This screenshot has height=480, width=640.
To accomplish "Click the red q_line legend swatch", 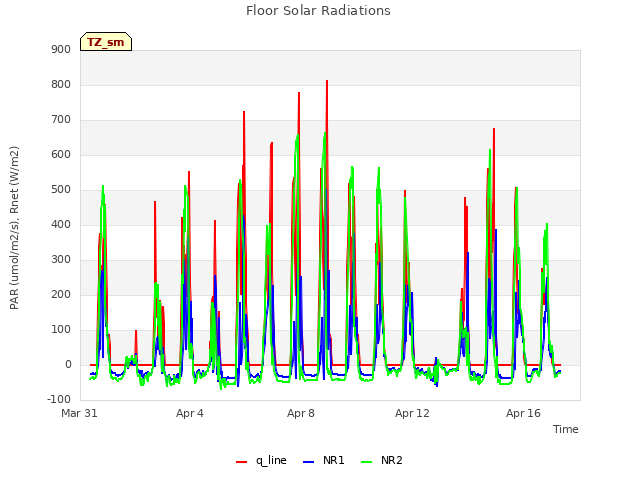I will 241,462.
